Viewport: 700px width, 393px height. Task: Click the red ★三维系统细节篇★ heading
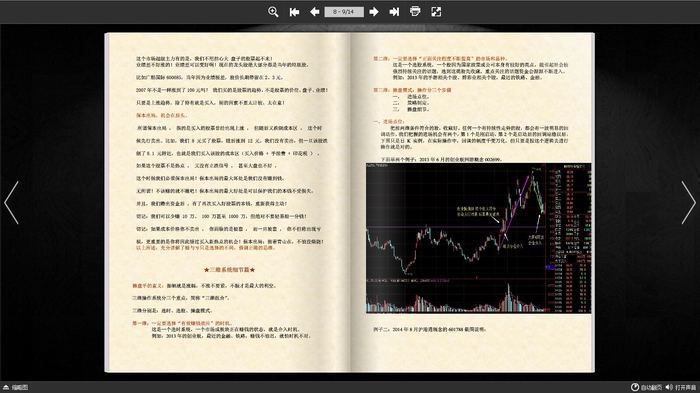point(229,270)
